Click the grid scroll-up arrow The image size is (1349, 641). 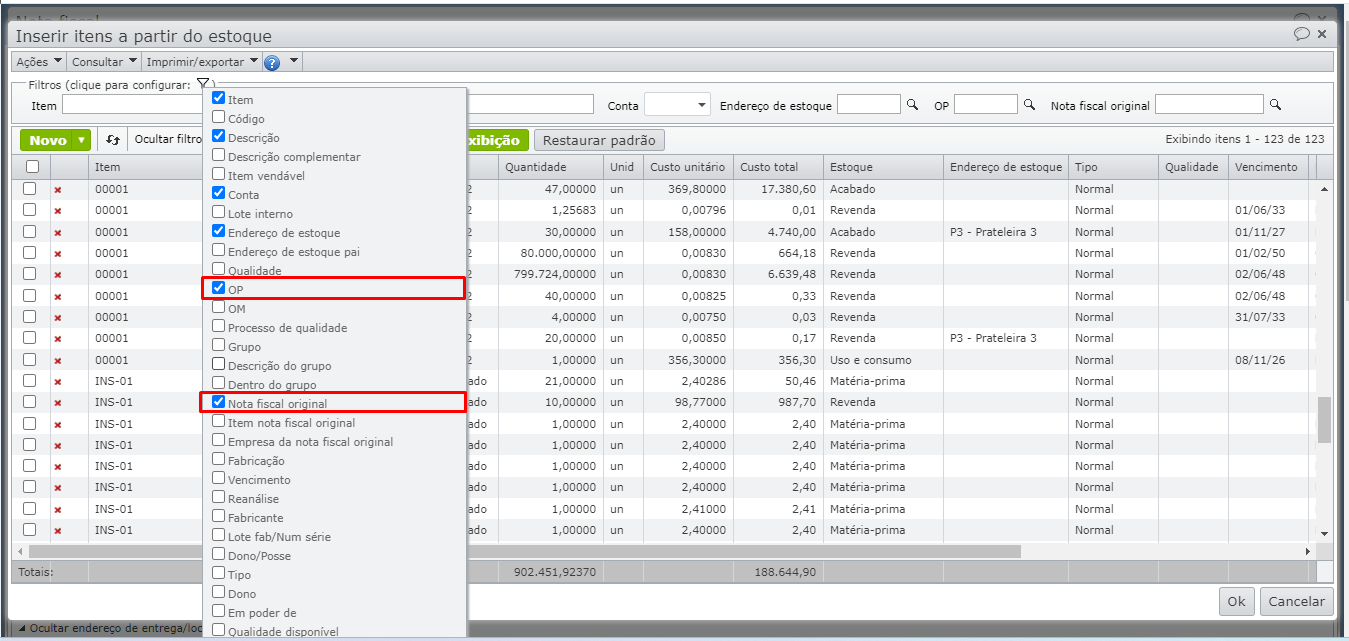tap(1325, 189)
